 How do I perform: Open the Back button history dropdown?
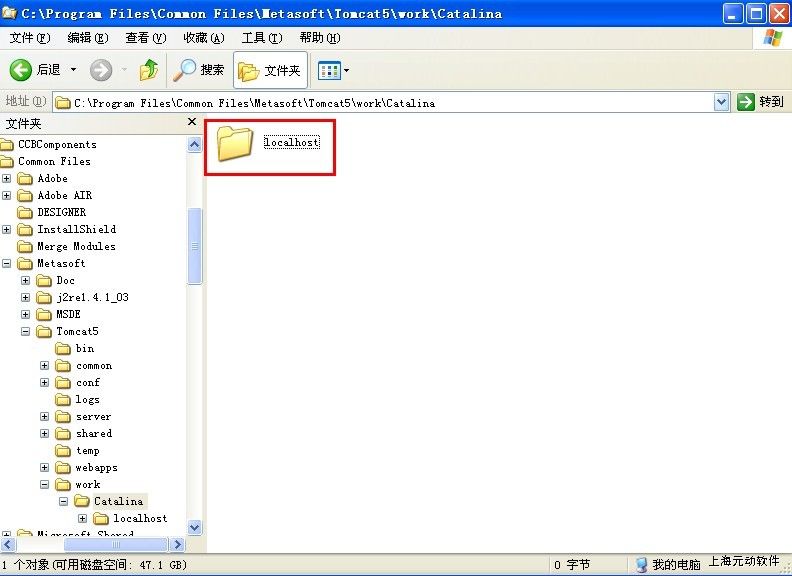coord(73,70)
